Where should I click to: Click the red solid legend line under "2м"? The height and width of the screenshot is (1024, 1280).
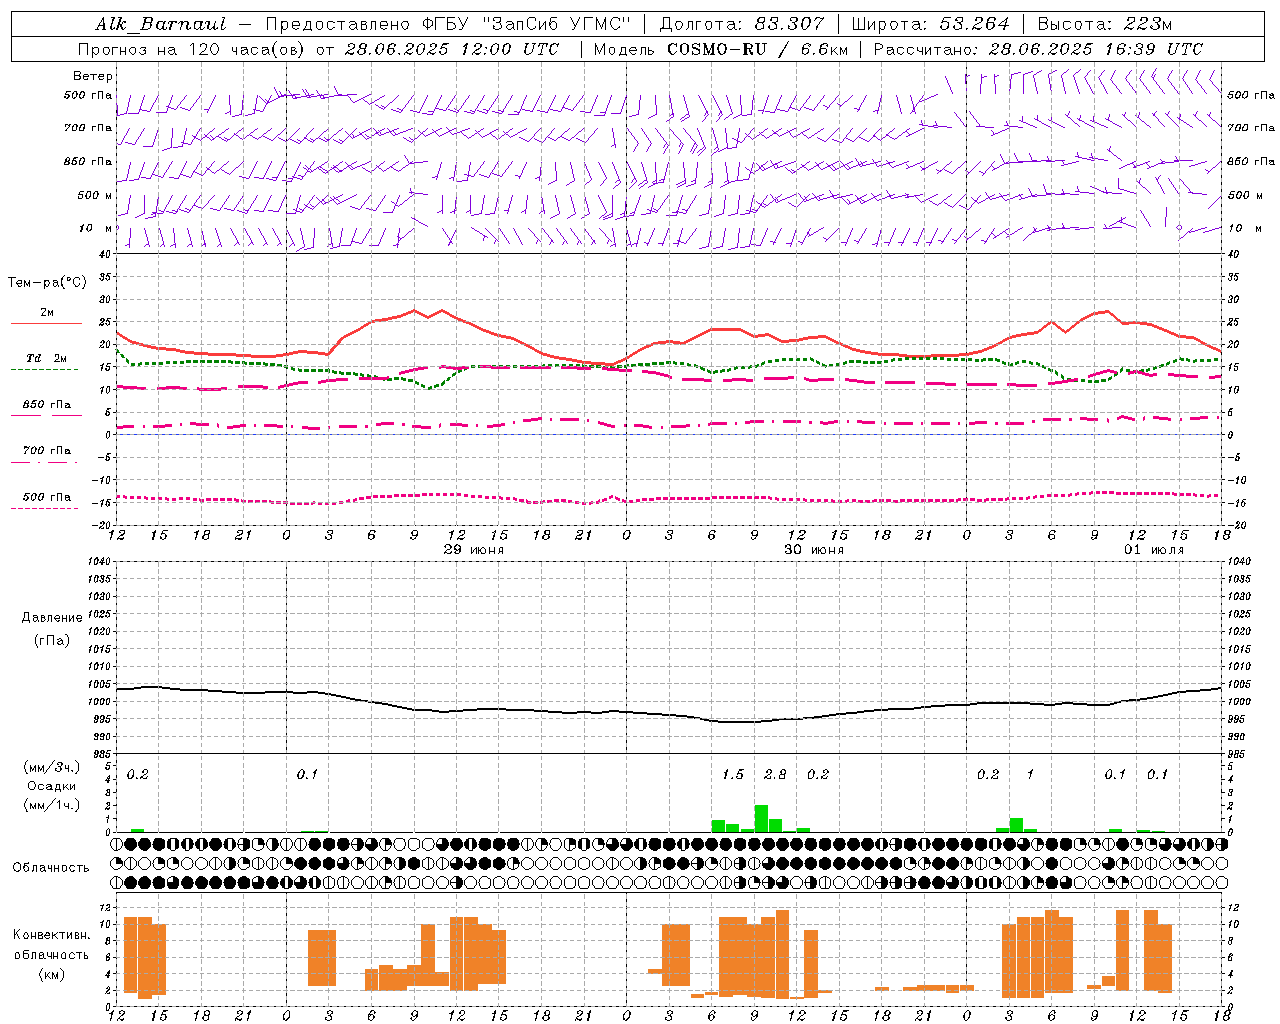pos(46,324)
